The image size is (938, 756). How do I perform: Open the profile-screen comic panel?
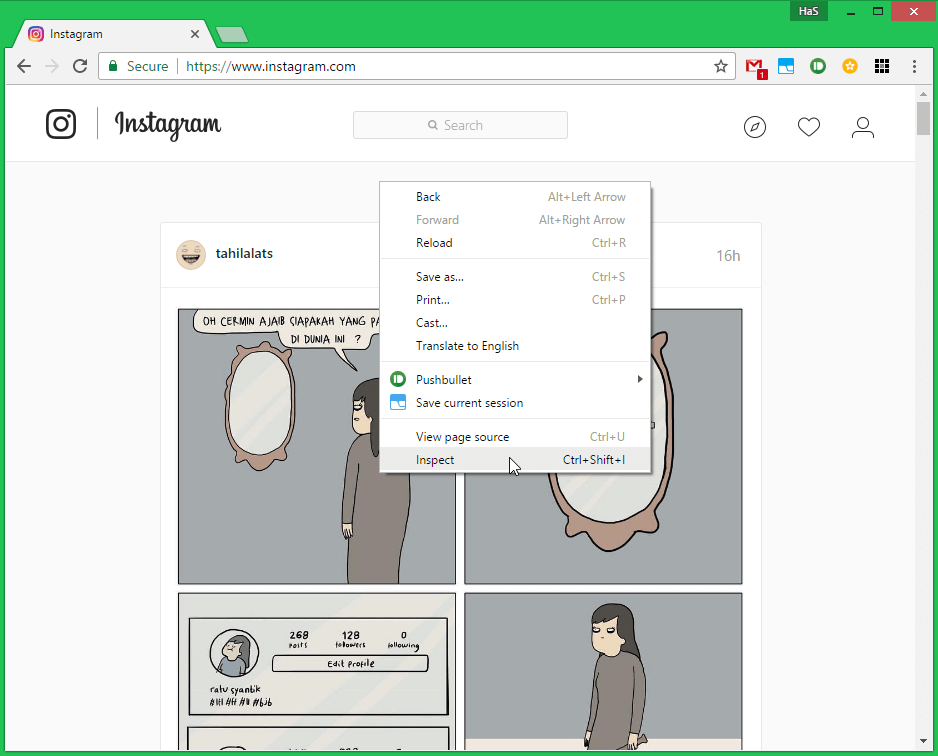pyautogui.click(x=317, y=671)
